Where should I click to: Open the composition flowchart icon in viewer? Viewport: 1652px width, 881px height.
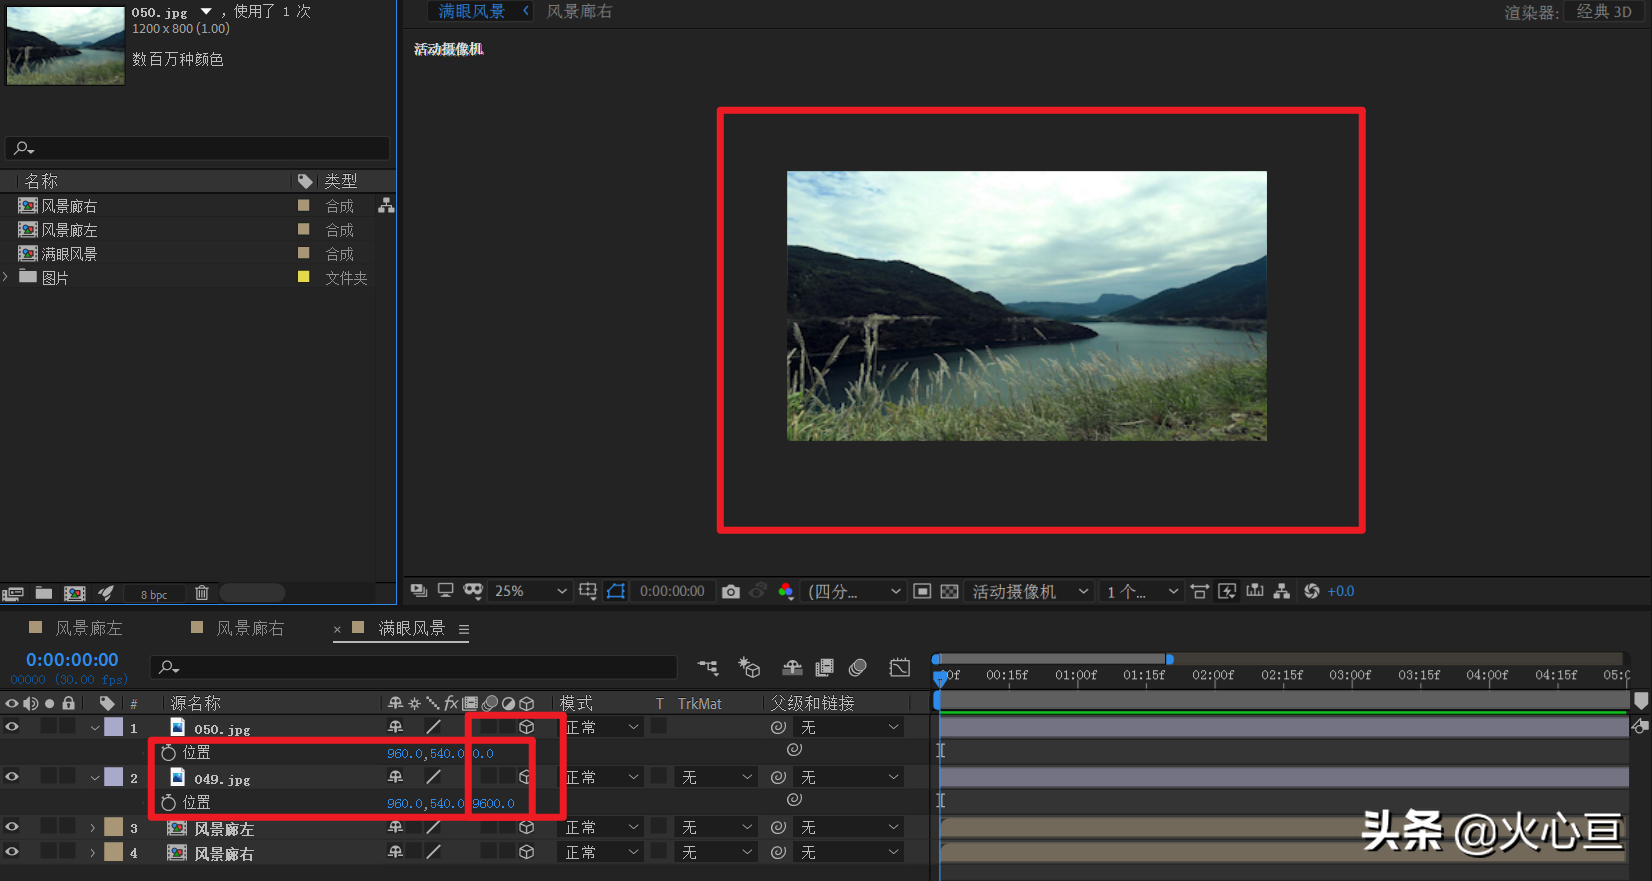tap(1282, 591)
